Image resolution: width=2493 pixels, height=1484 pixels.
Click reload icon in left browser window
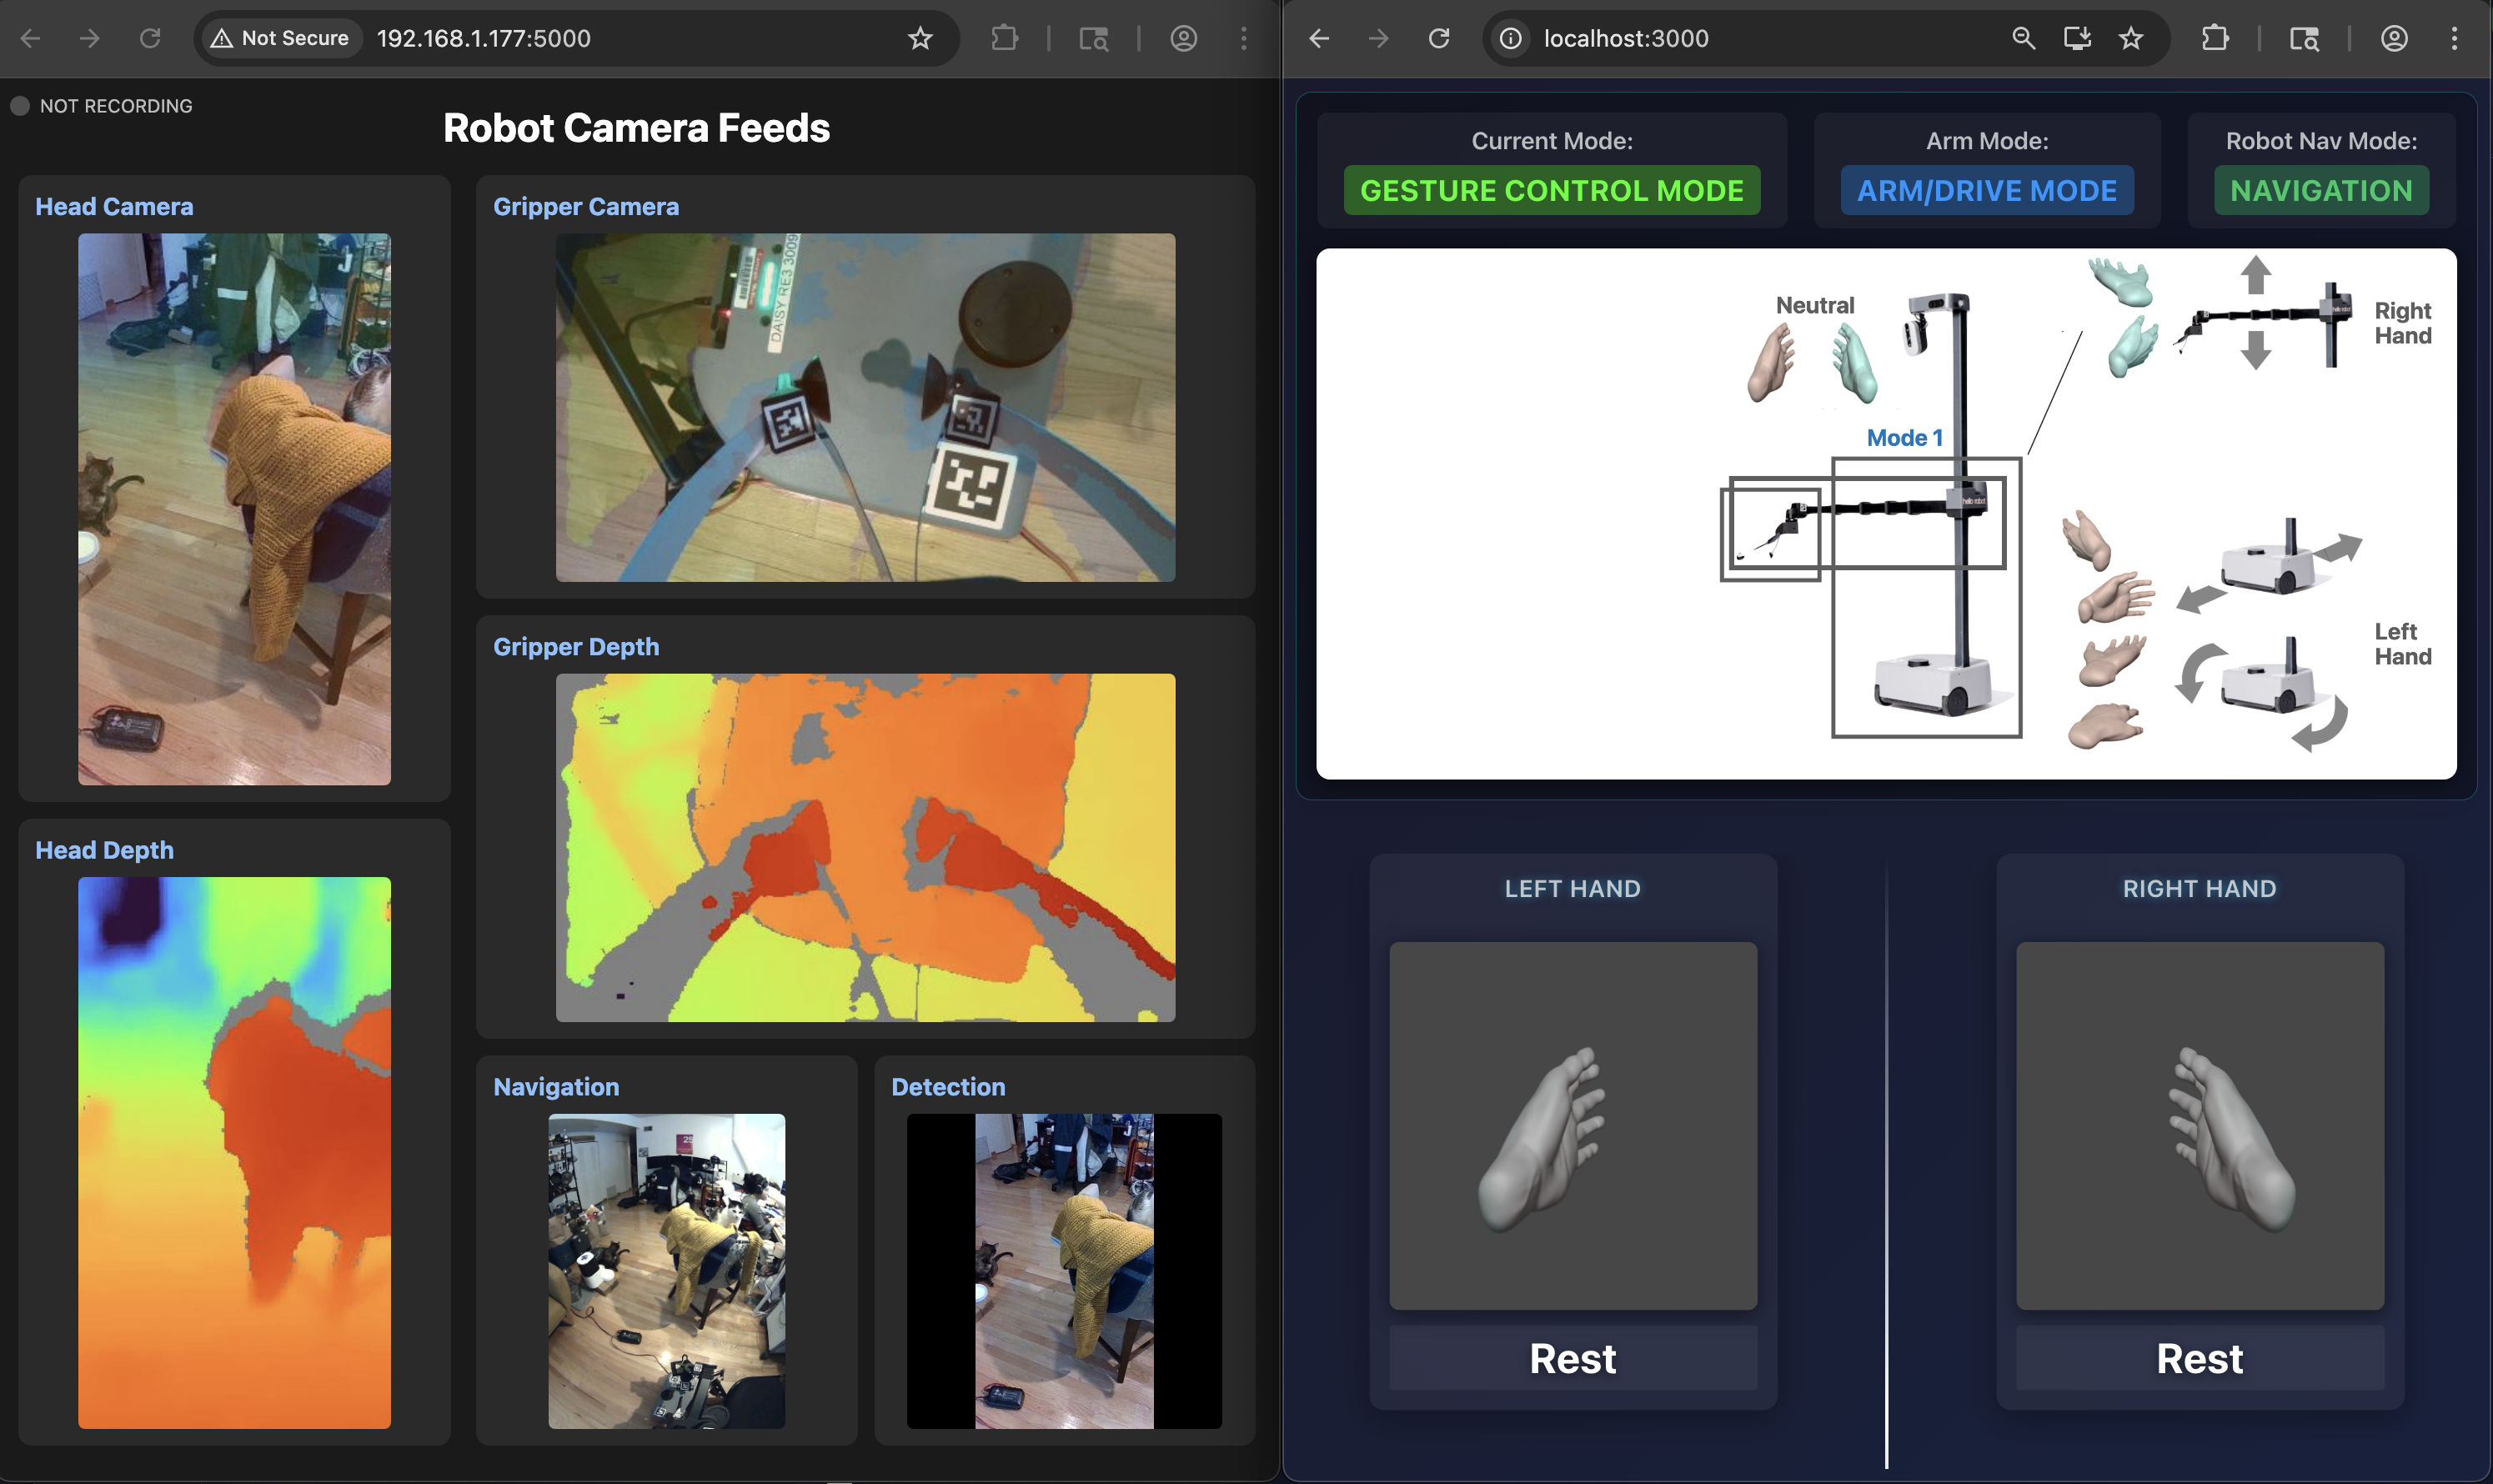click(150, 38)
